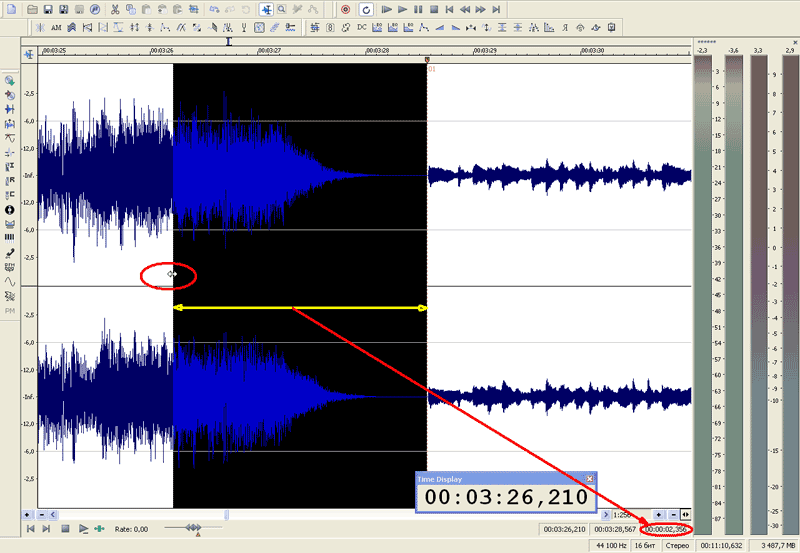
Task: Pause playback in top transport bar
Action: point(418,9)
